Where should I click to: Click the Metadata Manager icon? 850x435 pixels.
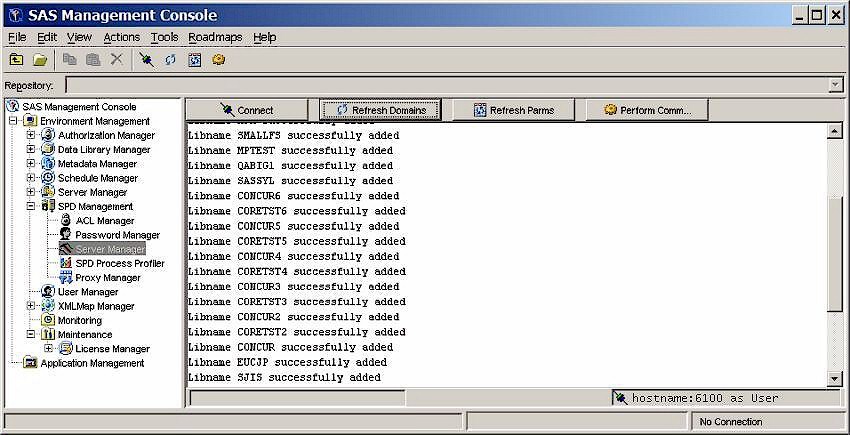48,163
